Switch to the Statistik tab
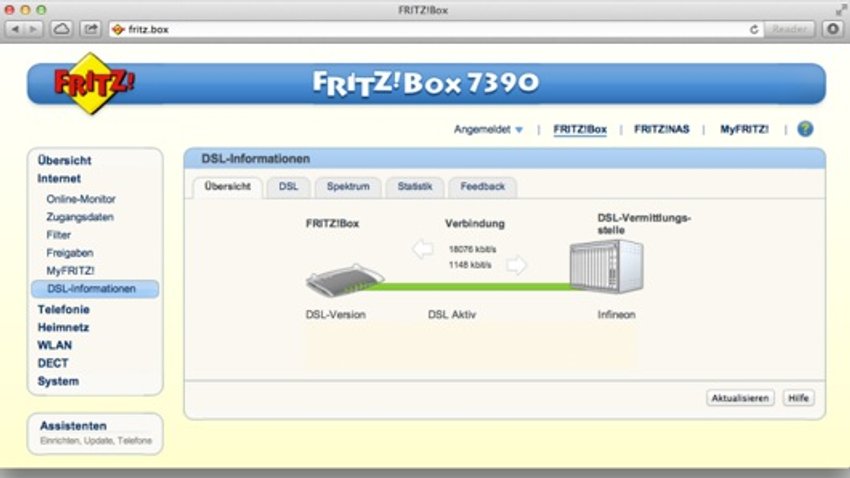The image size is (850, 478). tap(415, 187)
